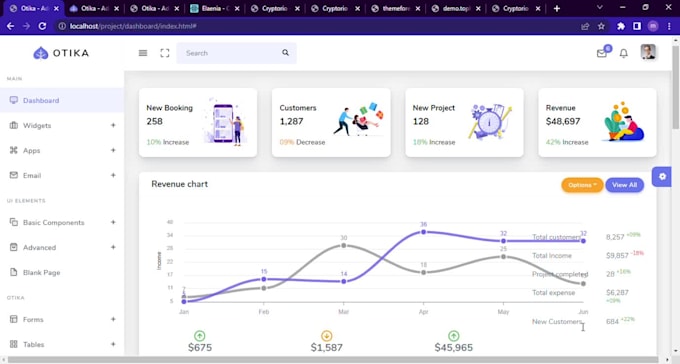Open the bell notifications icon

(624, 53)
